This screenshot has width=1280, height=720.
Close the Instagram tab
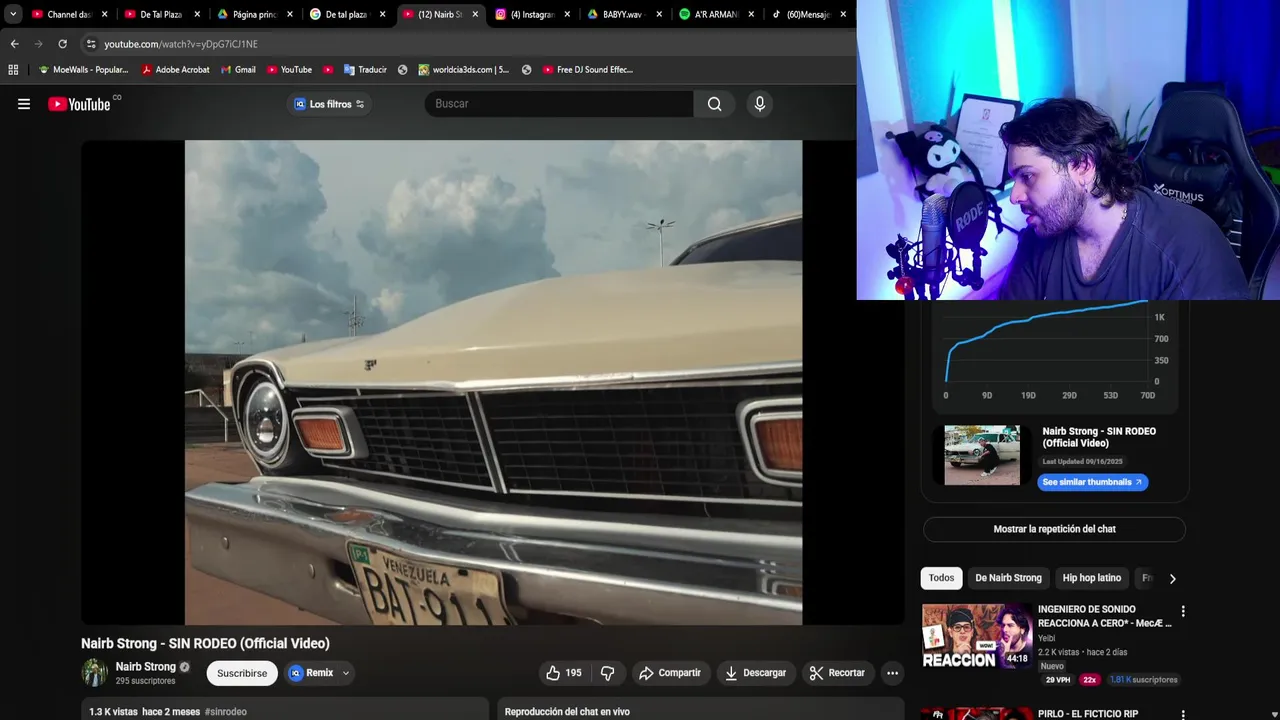pos(567,15)
